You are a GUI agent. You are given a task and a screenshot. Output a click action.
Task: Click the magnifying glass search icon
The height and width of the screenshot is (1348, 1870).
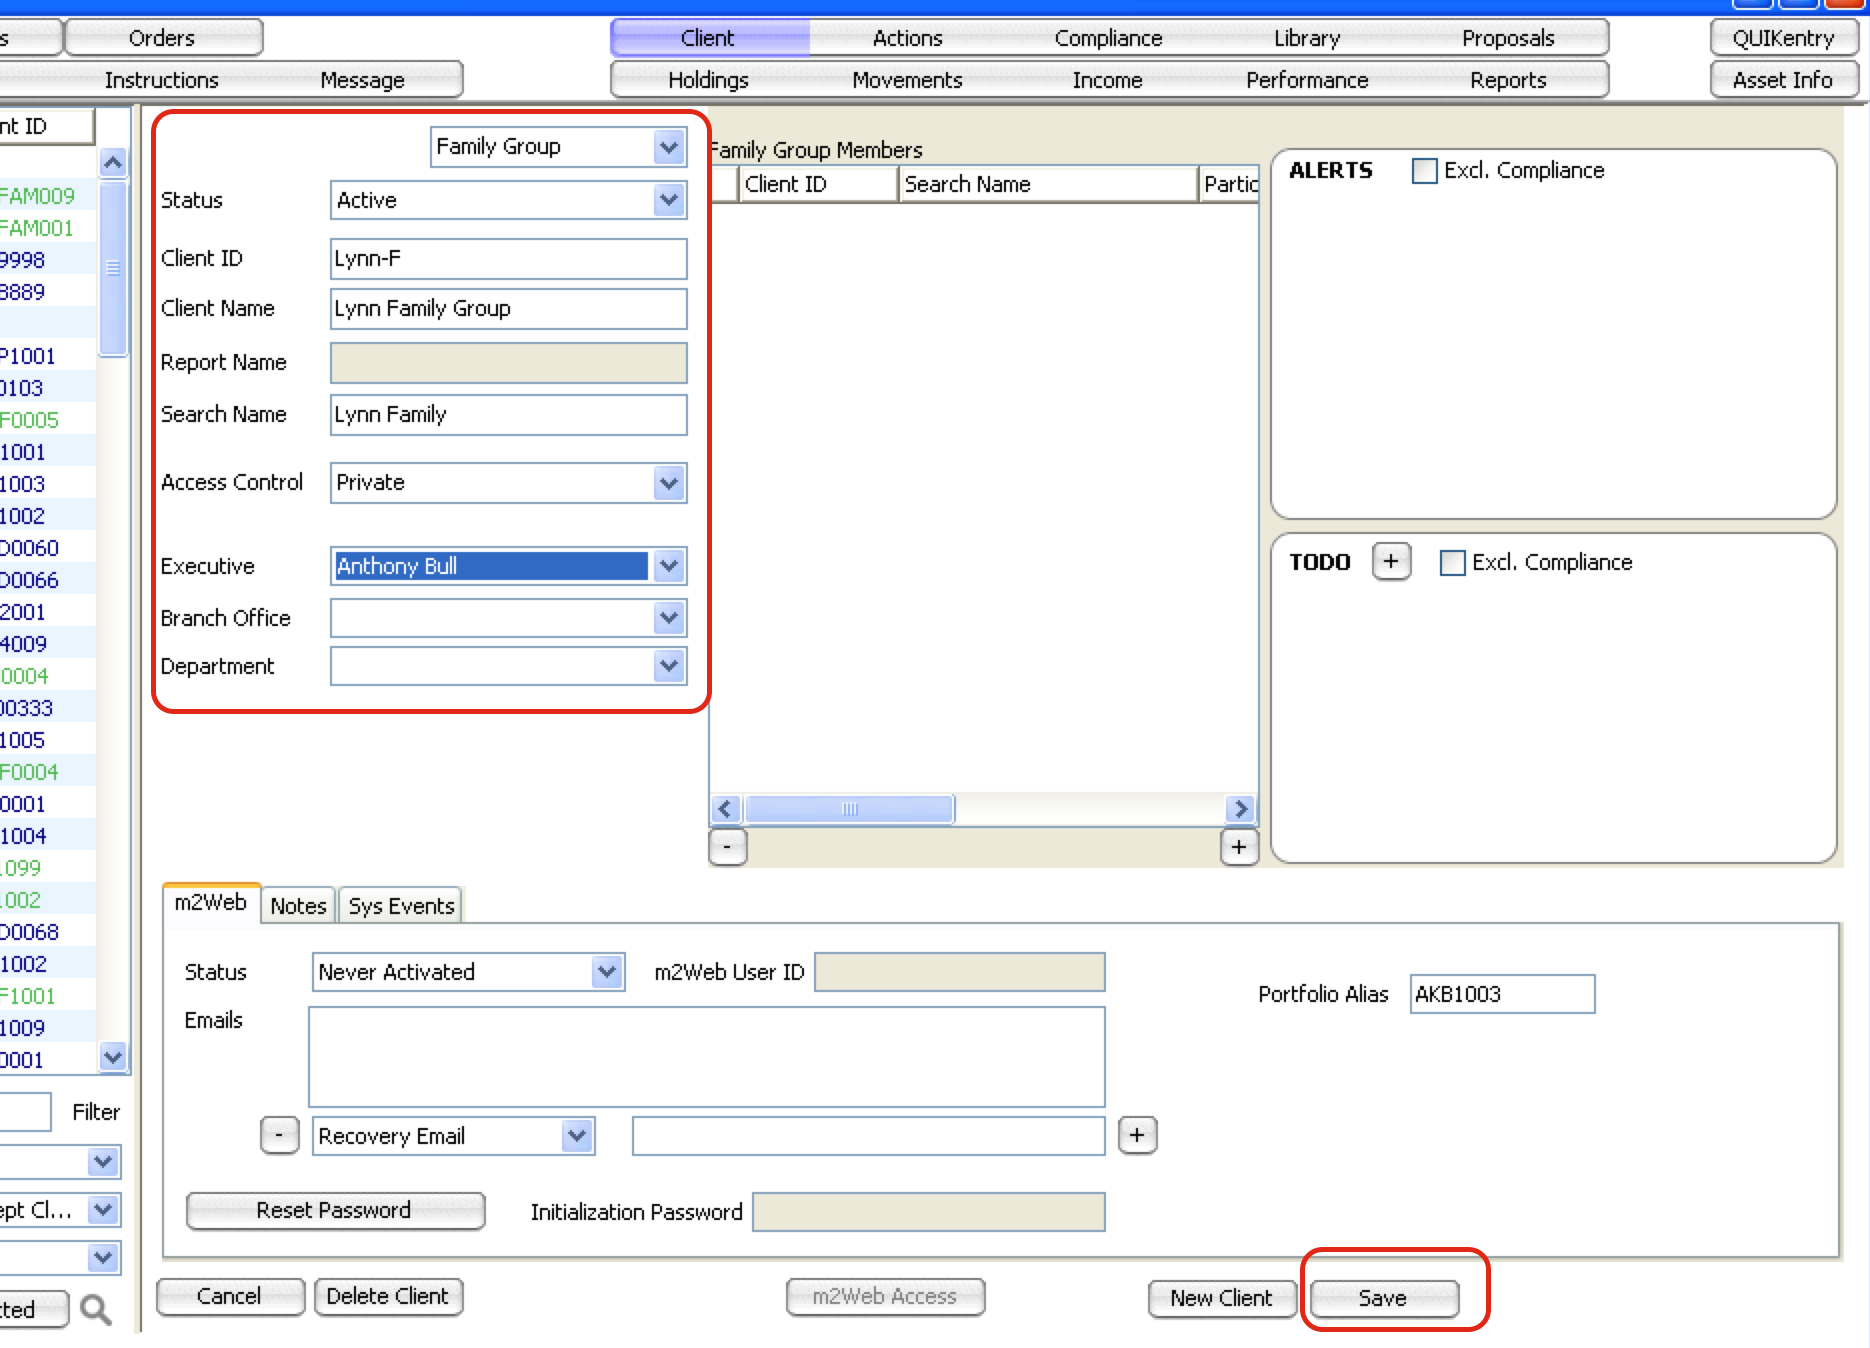click(96, 1309)
